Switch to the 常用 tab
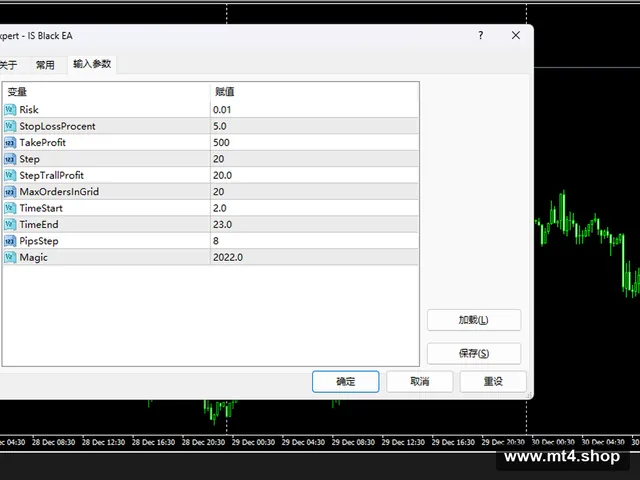The height and width of the screenshot is (480, 640). pyautogui.click(x=45, y=65)
